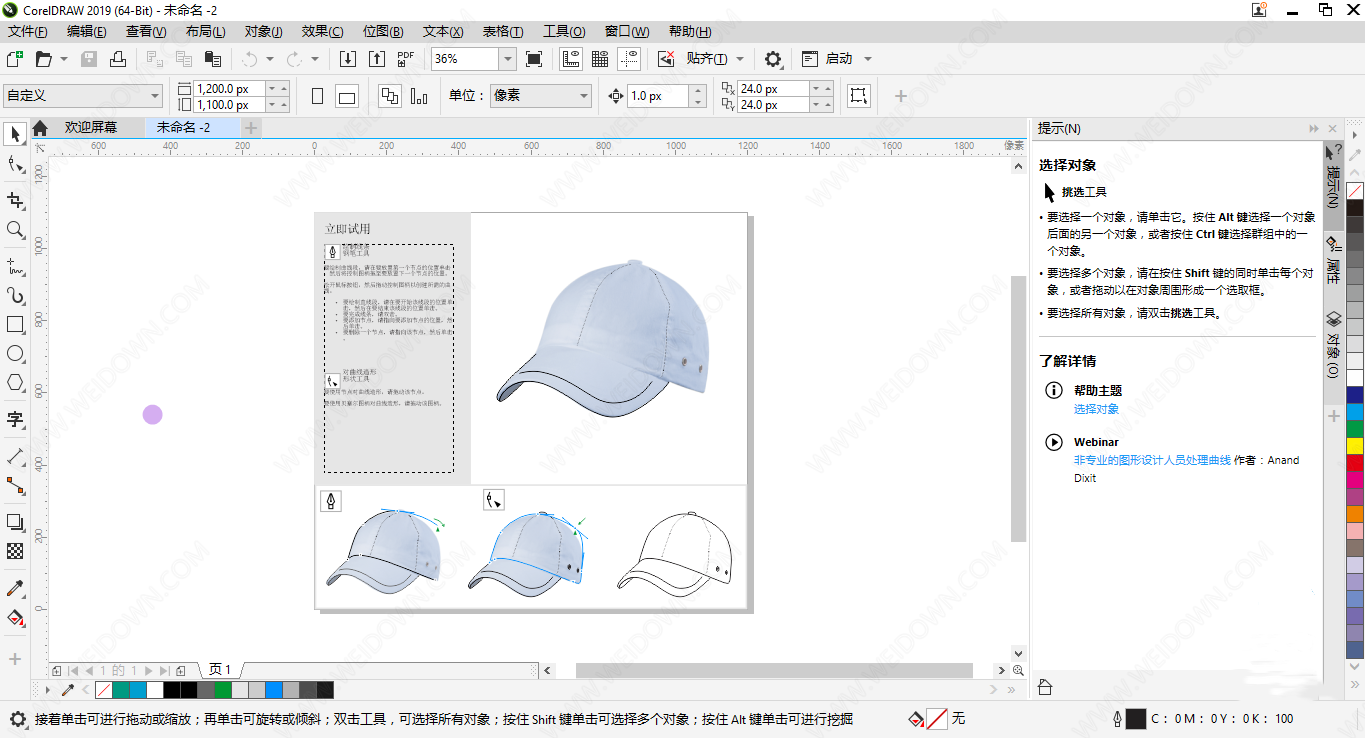Toggle apply layout to current page

[419, 96]
